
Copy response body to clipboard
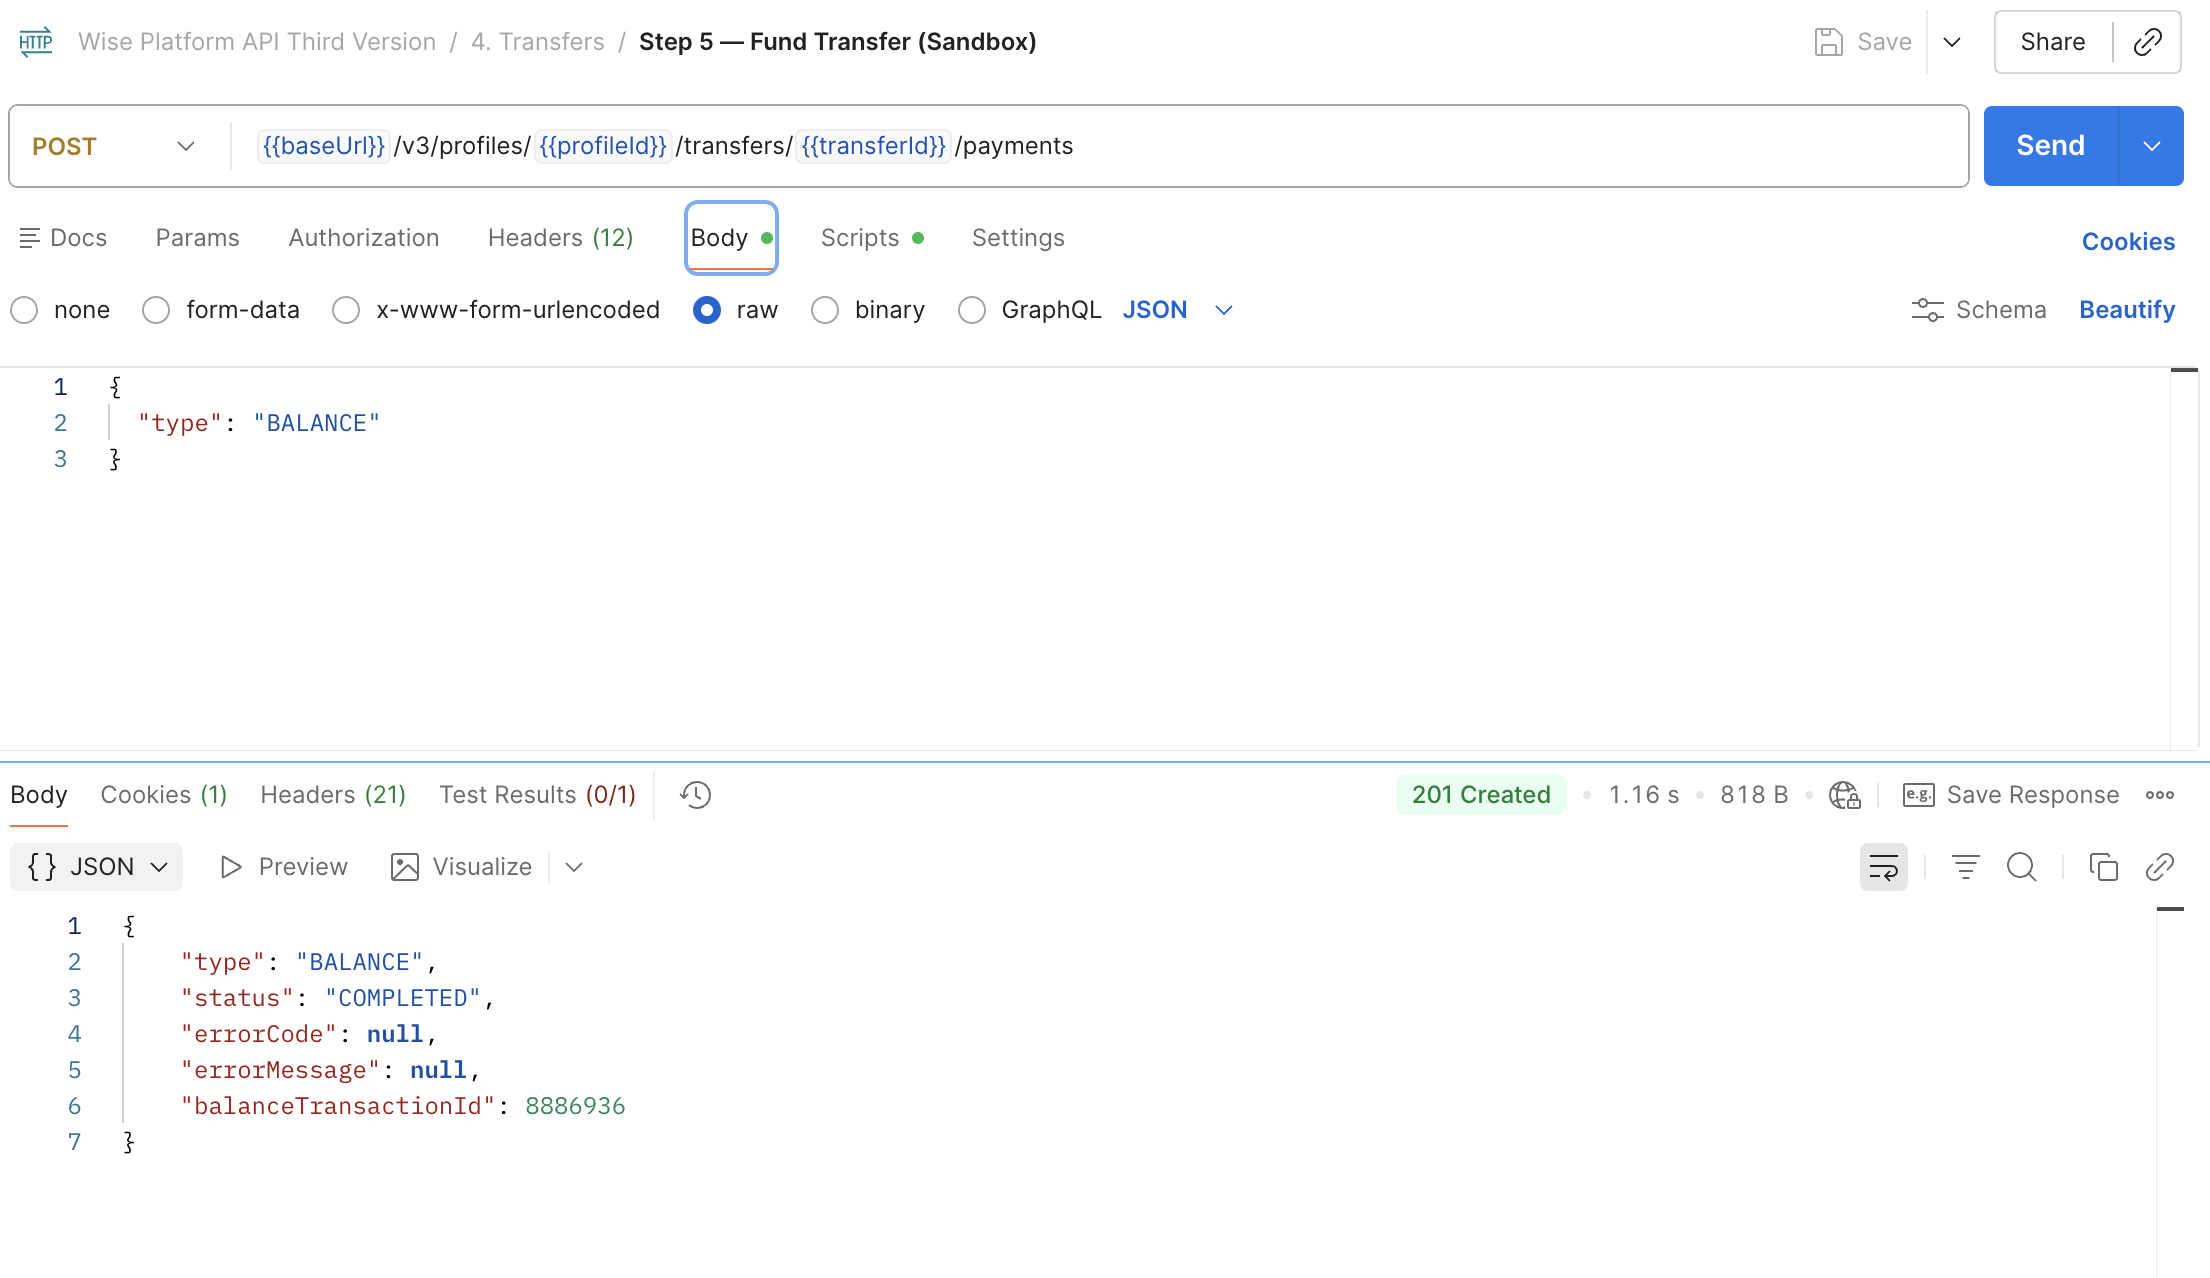(x=2103, y=867)
